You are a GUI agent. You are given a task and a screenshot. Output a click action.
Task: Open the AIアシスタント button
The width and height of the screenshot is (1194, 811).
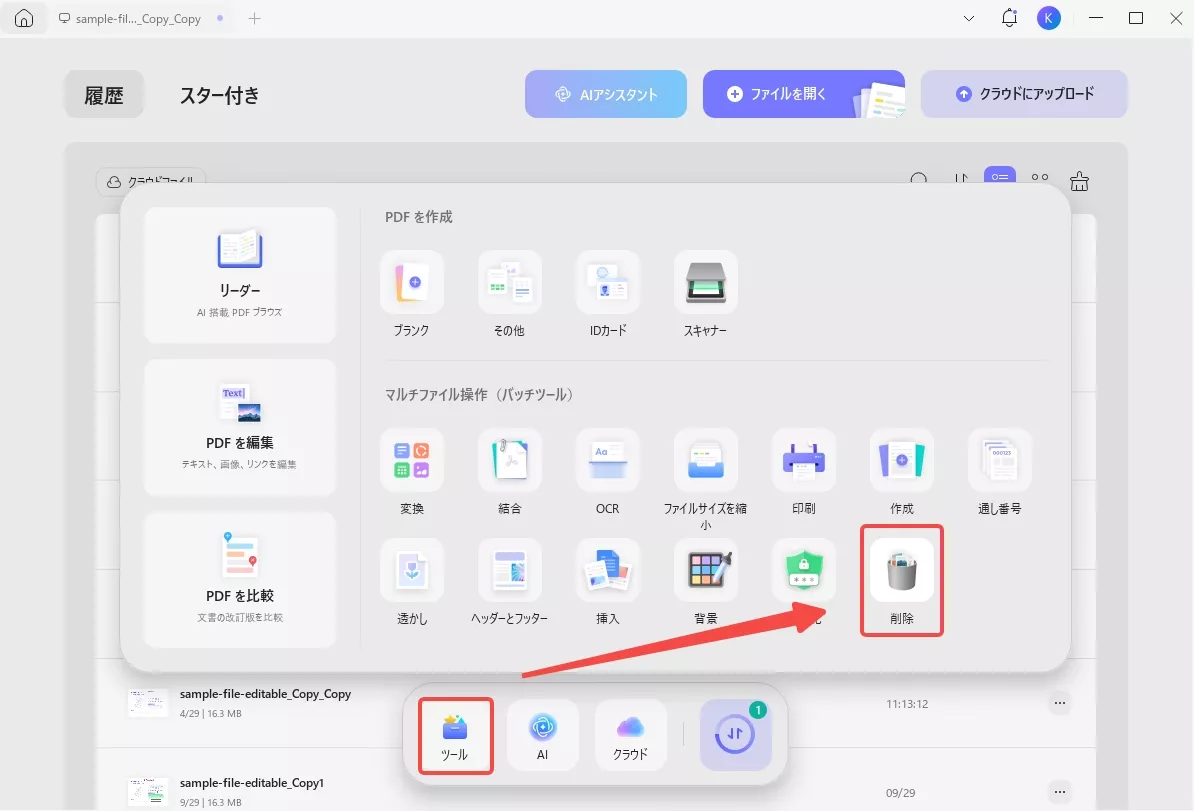[x=605, y=94]
